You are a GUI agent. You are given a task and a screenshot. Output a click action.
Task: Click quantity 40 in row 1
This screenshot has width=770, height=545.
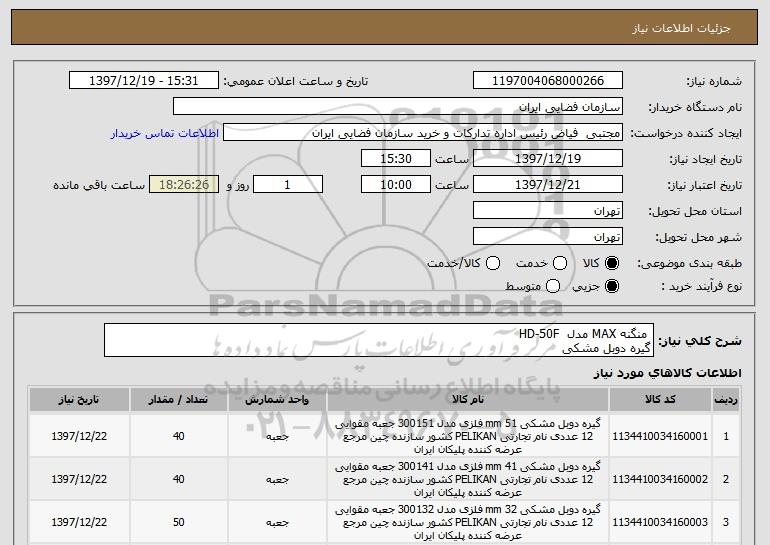178,436
